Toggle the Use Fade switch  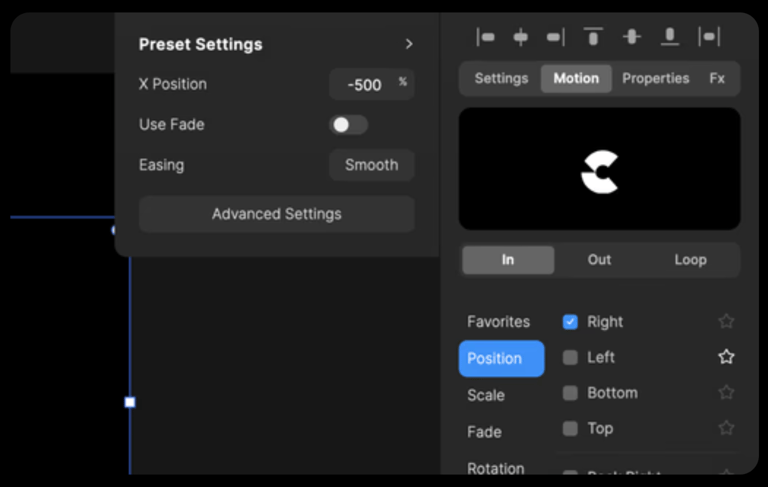(x=349, y=125)
